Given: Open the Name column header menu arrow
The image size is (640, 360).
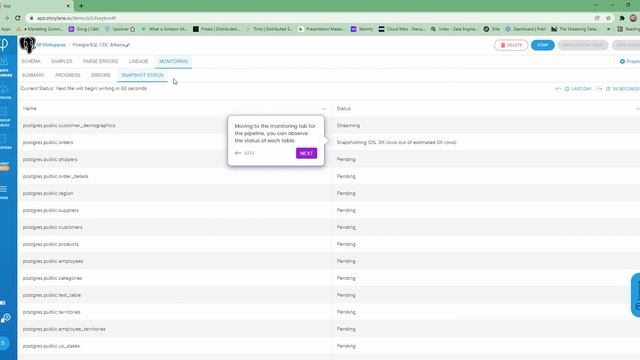Looking at the screenshot, I should (324, 109).
